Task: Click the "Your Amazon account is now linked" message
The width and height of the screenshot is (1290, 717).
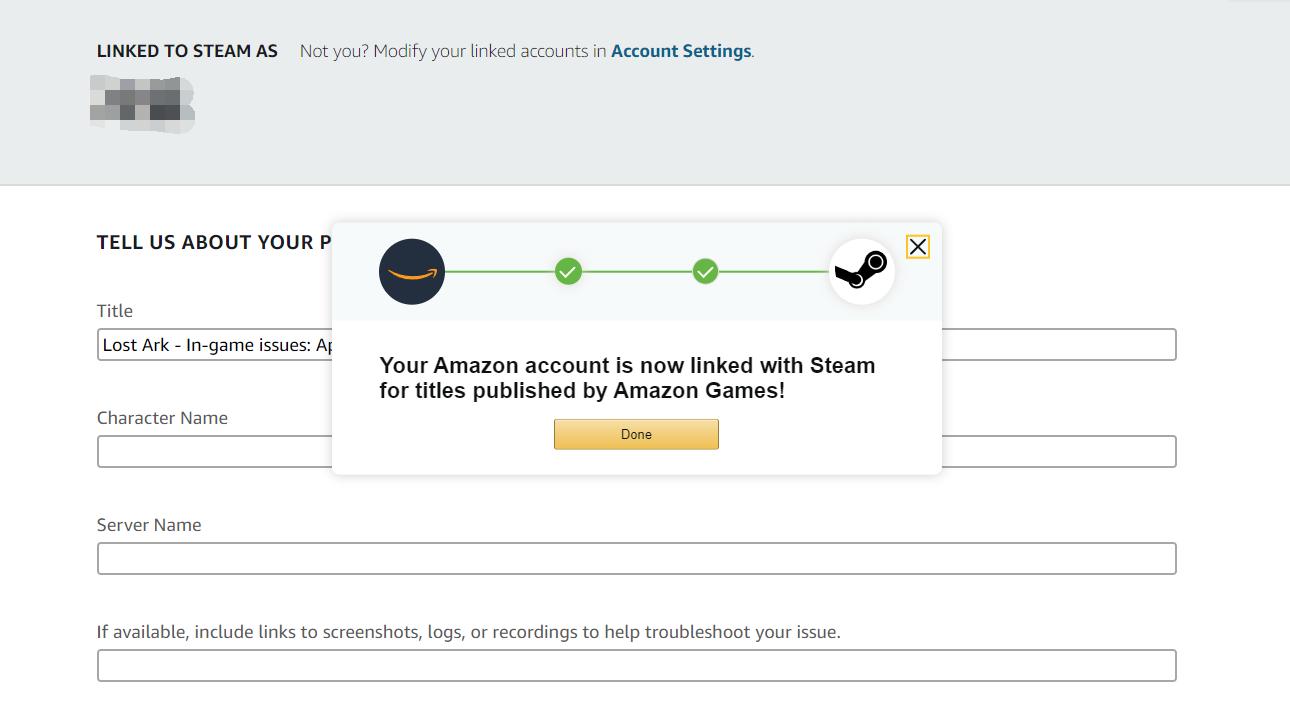Action: [x=627, y=378]
